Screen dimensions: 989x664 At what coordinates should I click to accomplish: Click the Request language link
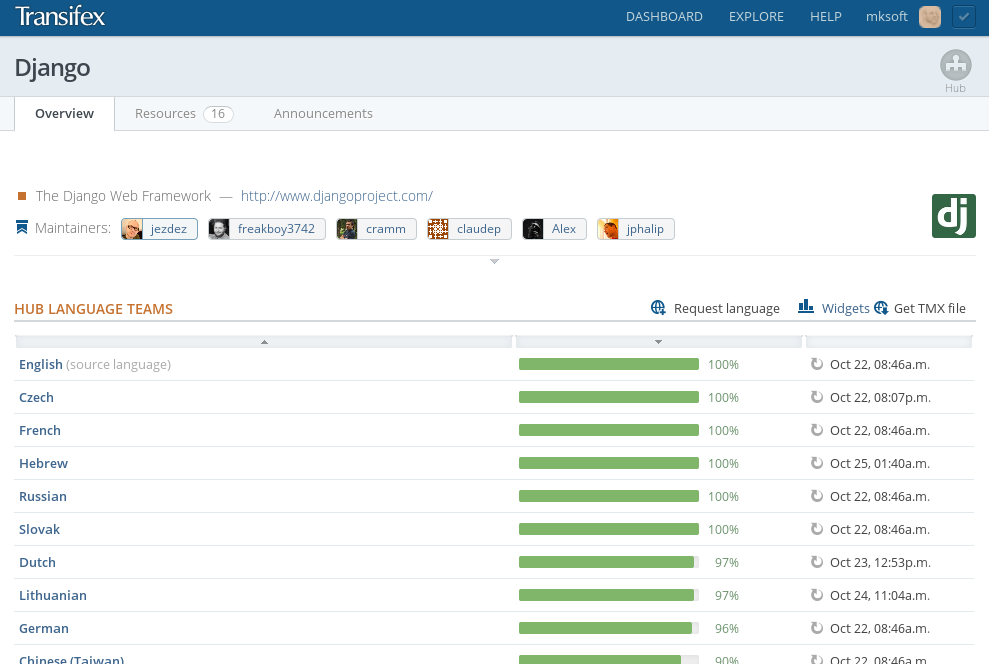(727, 308)
